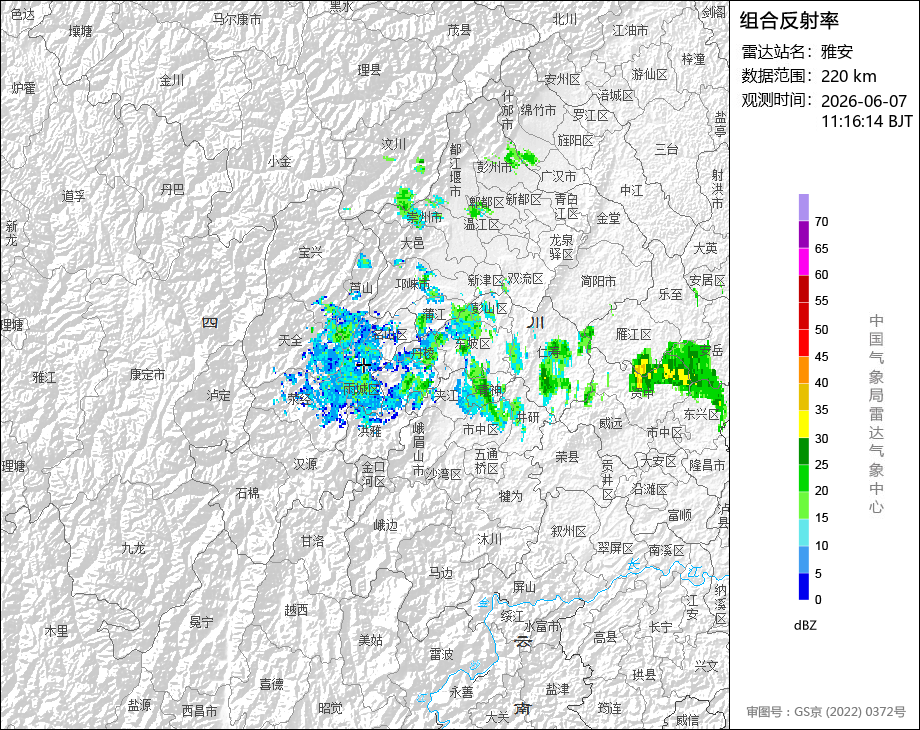Click the 简阳市 label on the map
Screen dimensions: 920x730
pyautogui.click(x=598, y=281)
